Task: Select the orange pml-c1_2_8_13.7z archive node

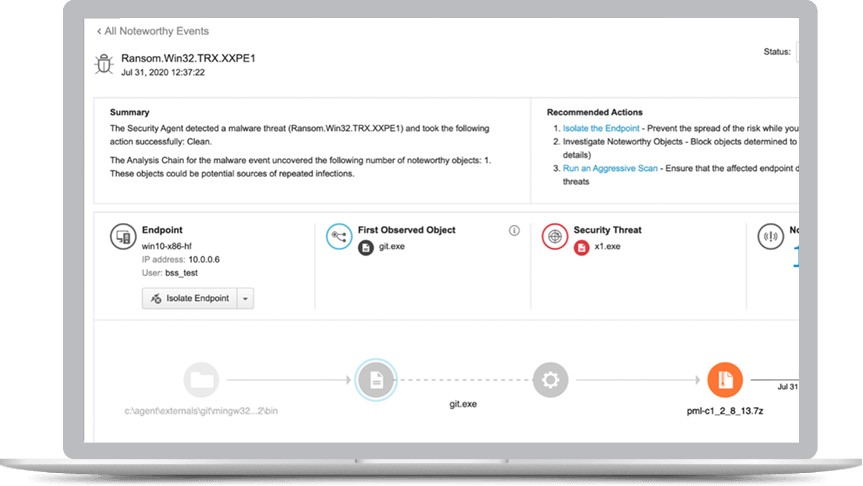Action: (723, 380)
